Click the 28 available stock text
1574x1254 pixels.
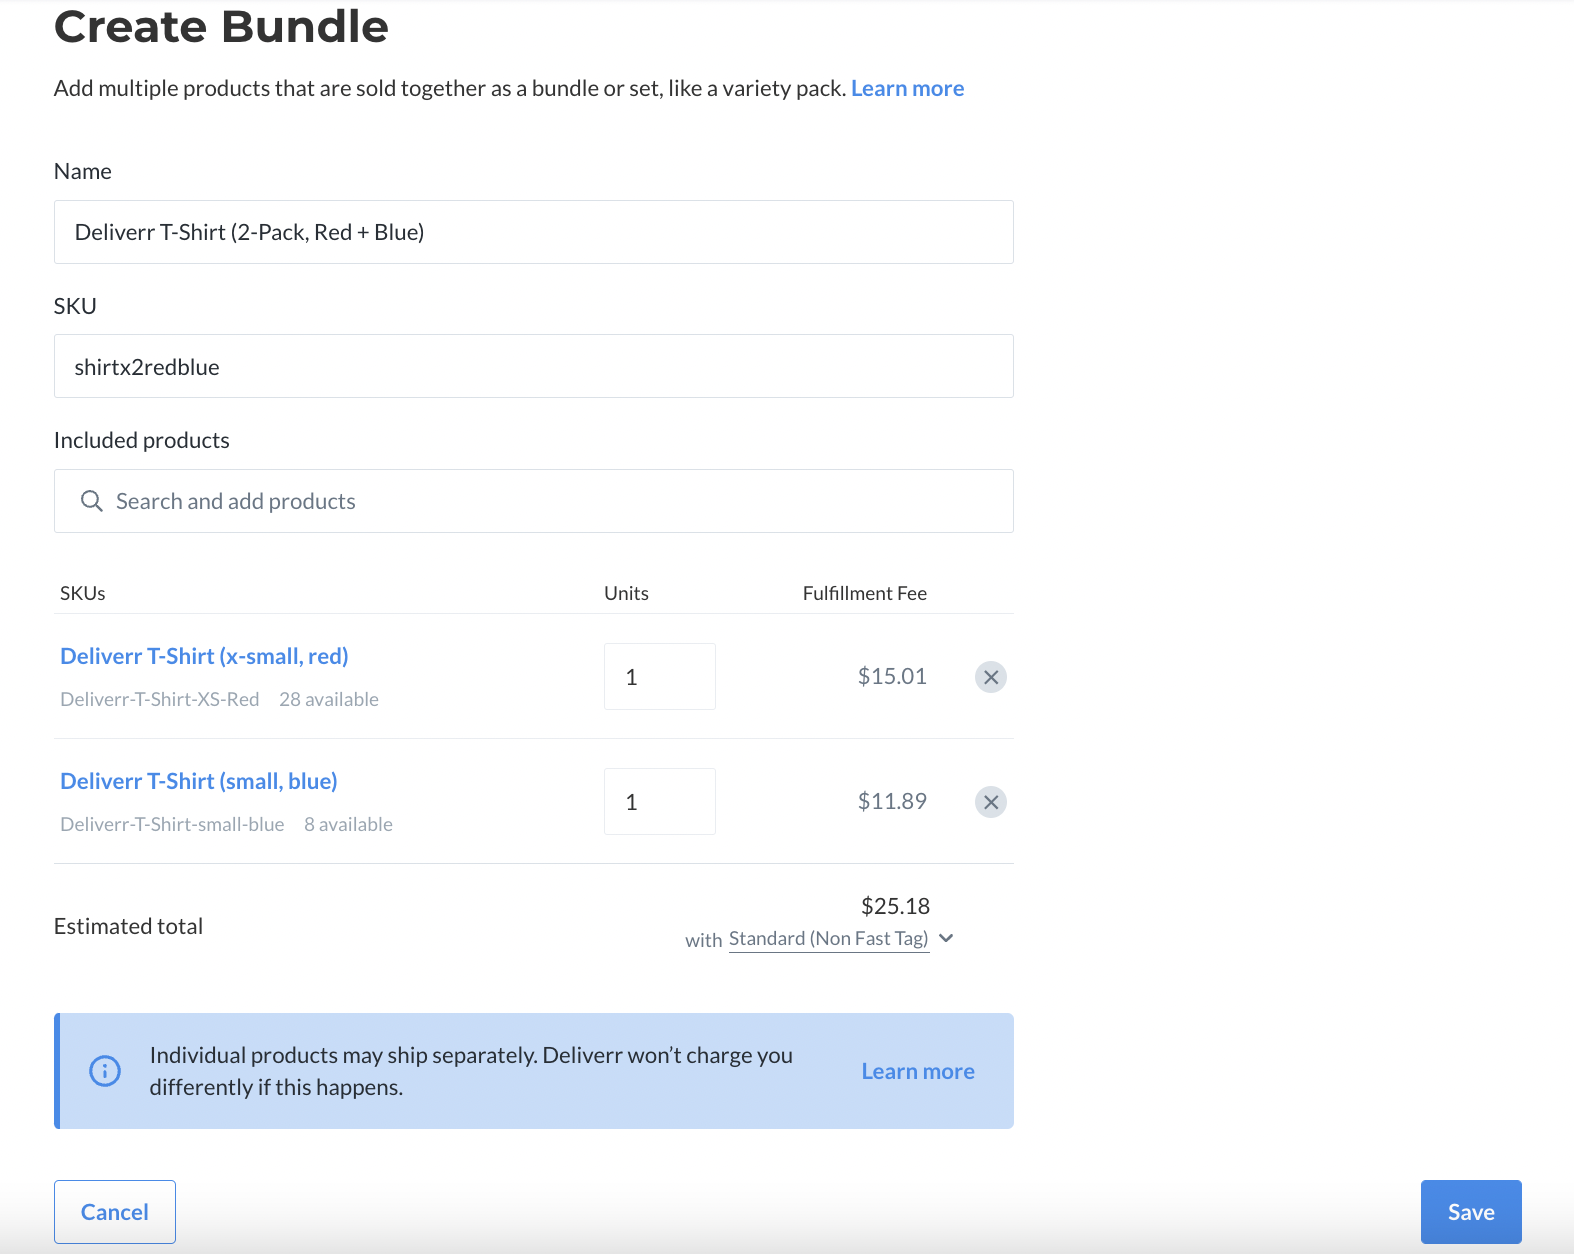point(329,699)
